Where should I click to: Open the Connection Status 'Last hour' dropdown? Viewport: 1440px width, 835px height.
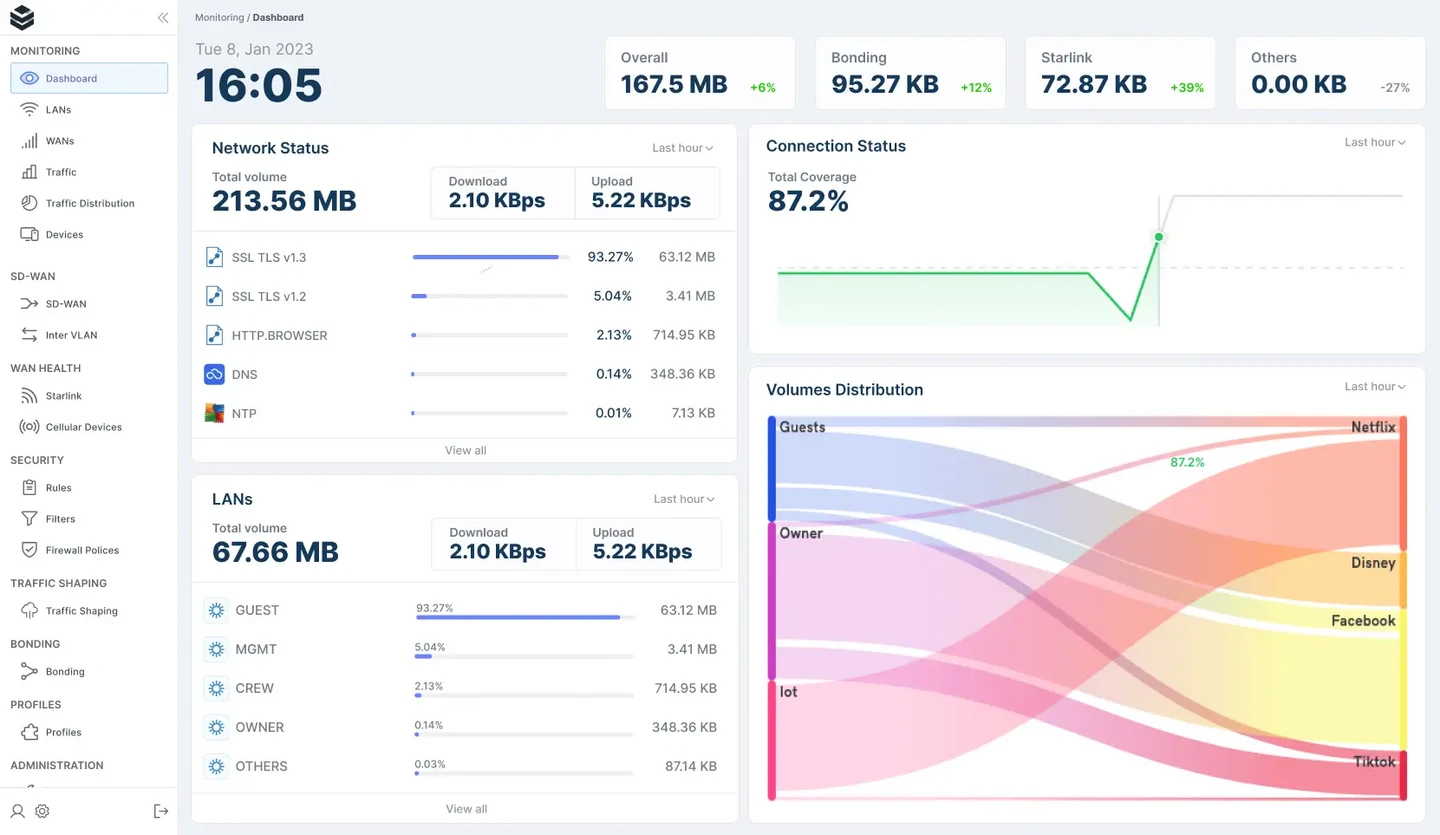tap(1375, 143)
